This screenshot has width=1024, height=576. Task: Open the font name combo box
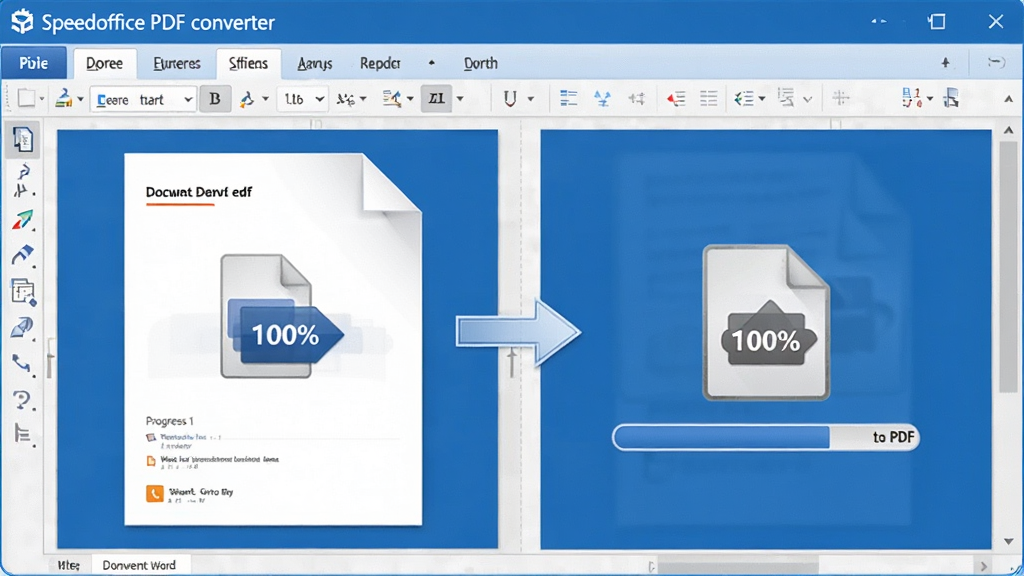[143, 99]
